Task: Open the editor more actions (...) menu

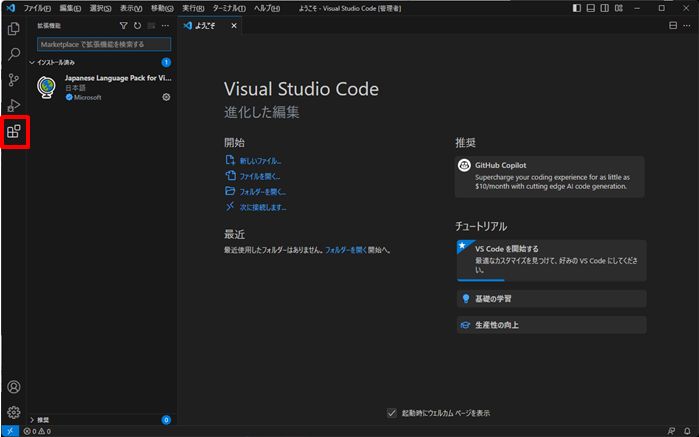Action: 687,26
